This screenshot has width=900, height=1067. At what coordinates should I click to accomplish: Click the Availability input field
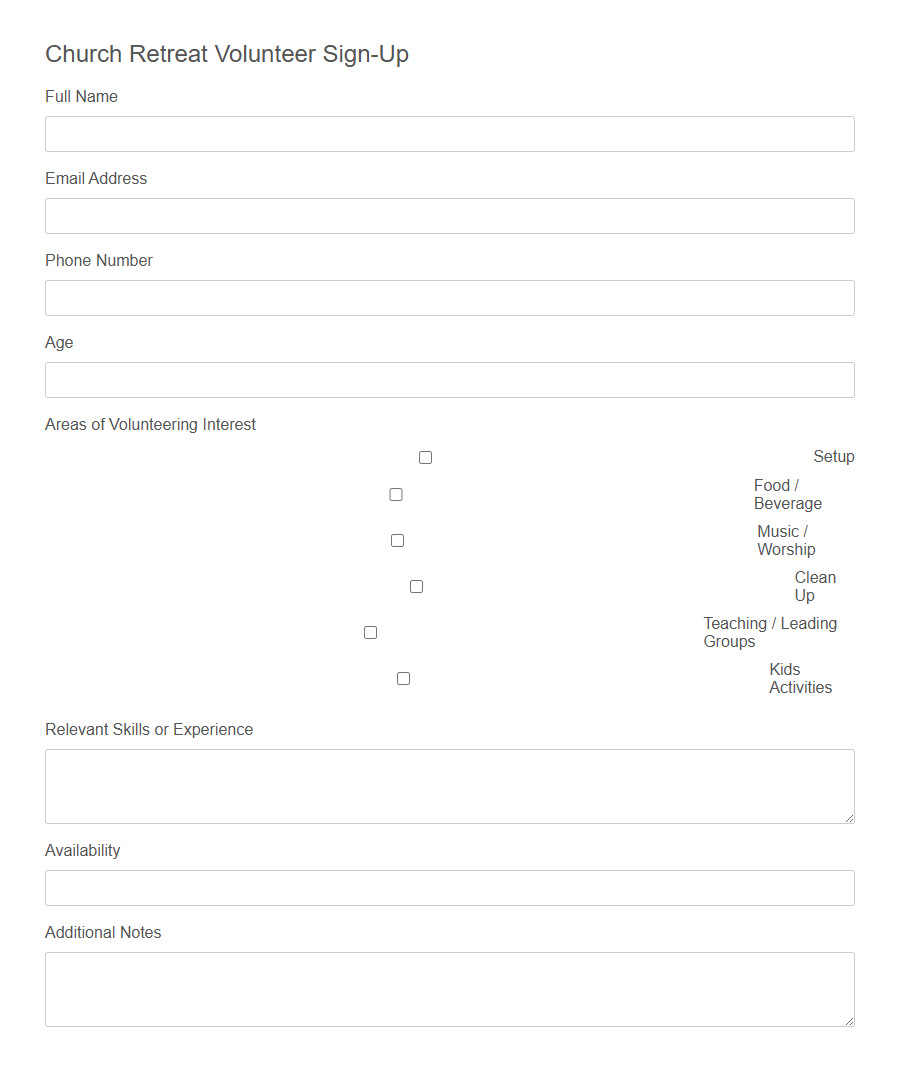coord(449,887)
